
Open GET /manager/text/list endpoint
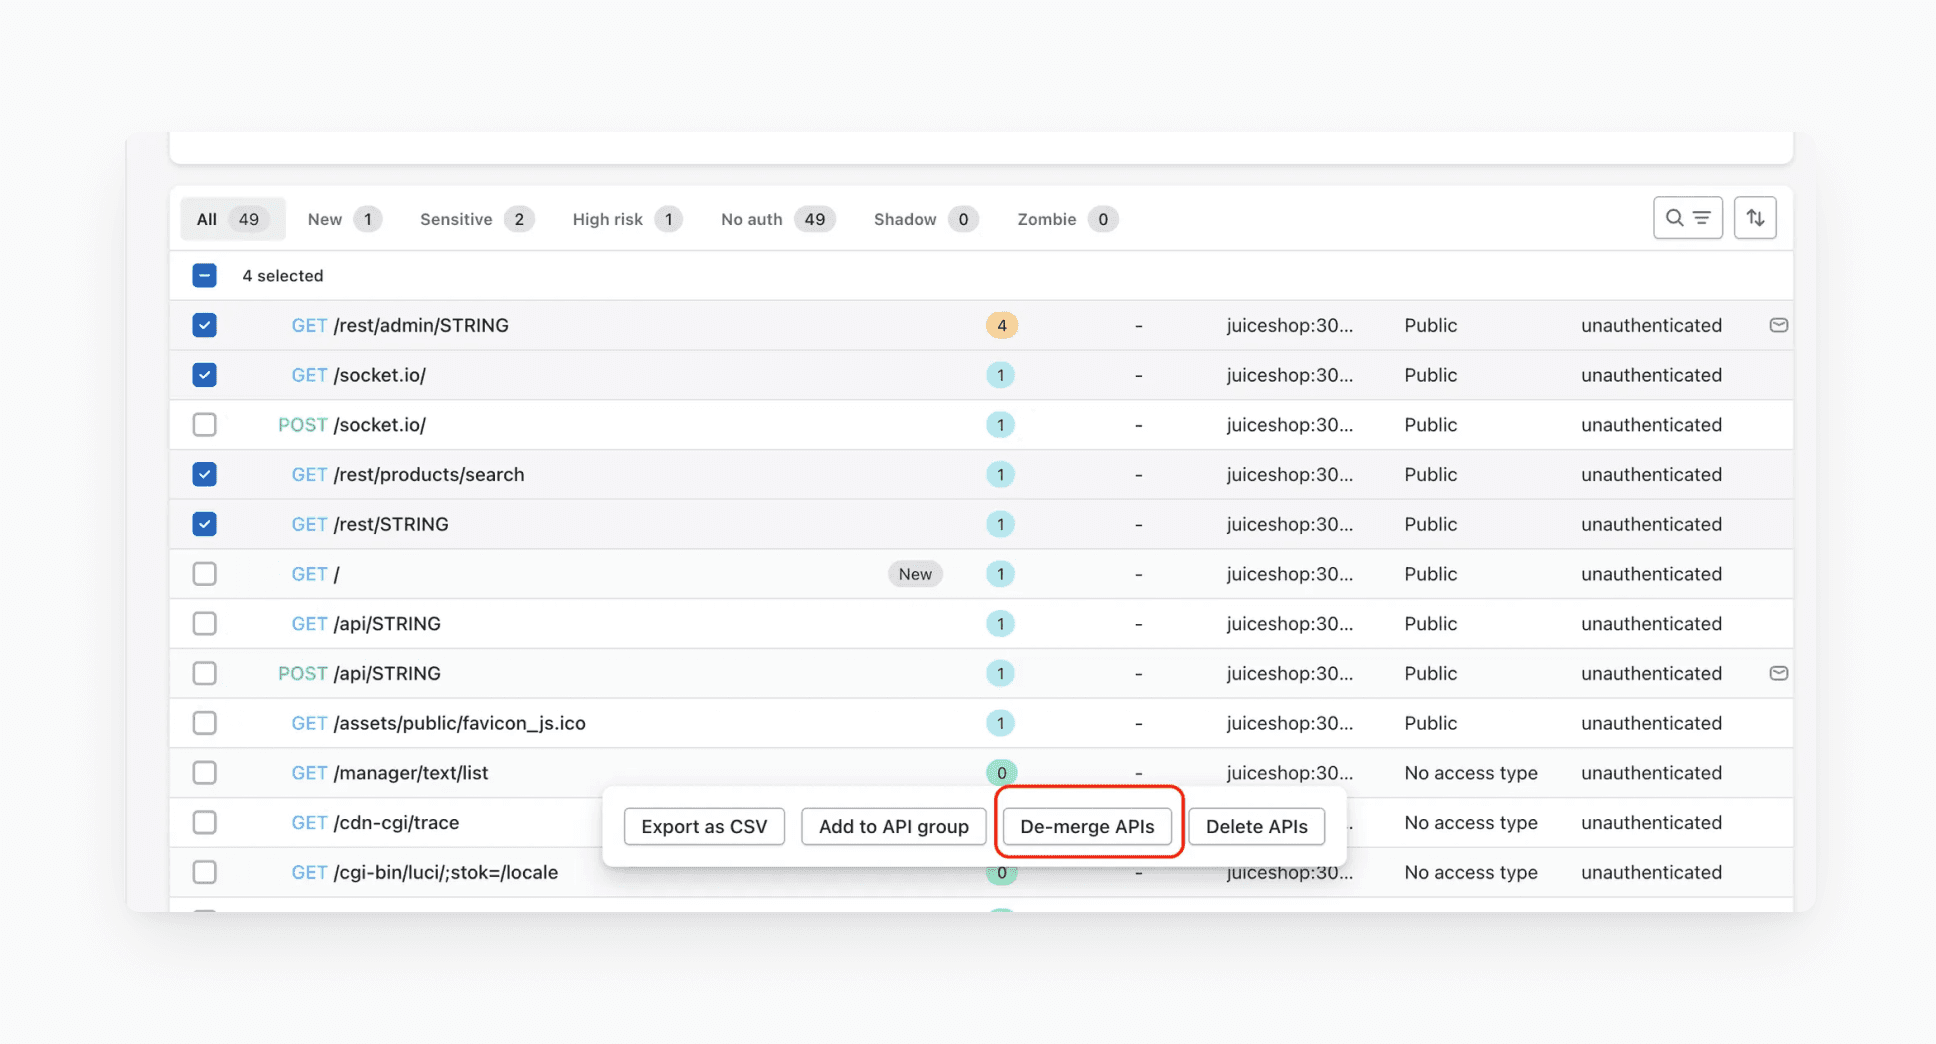point(390,772)
